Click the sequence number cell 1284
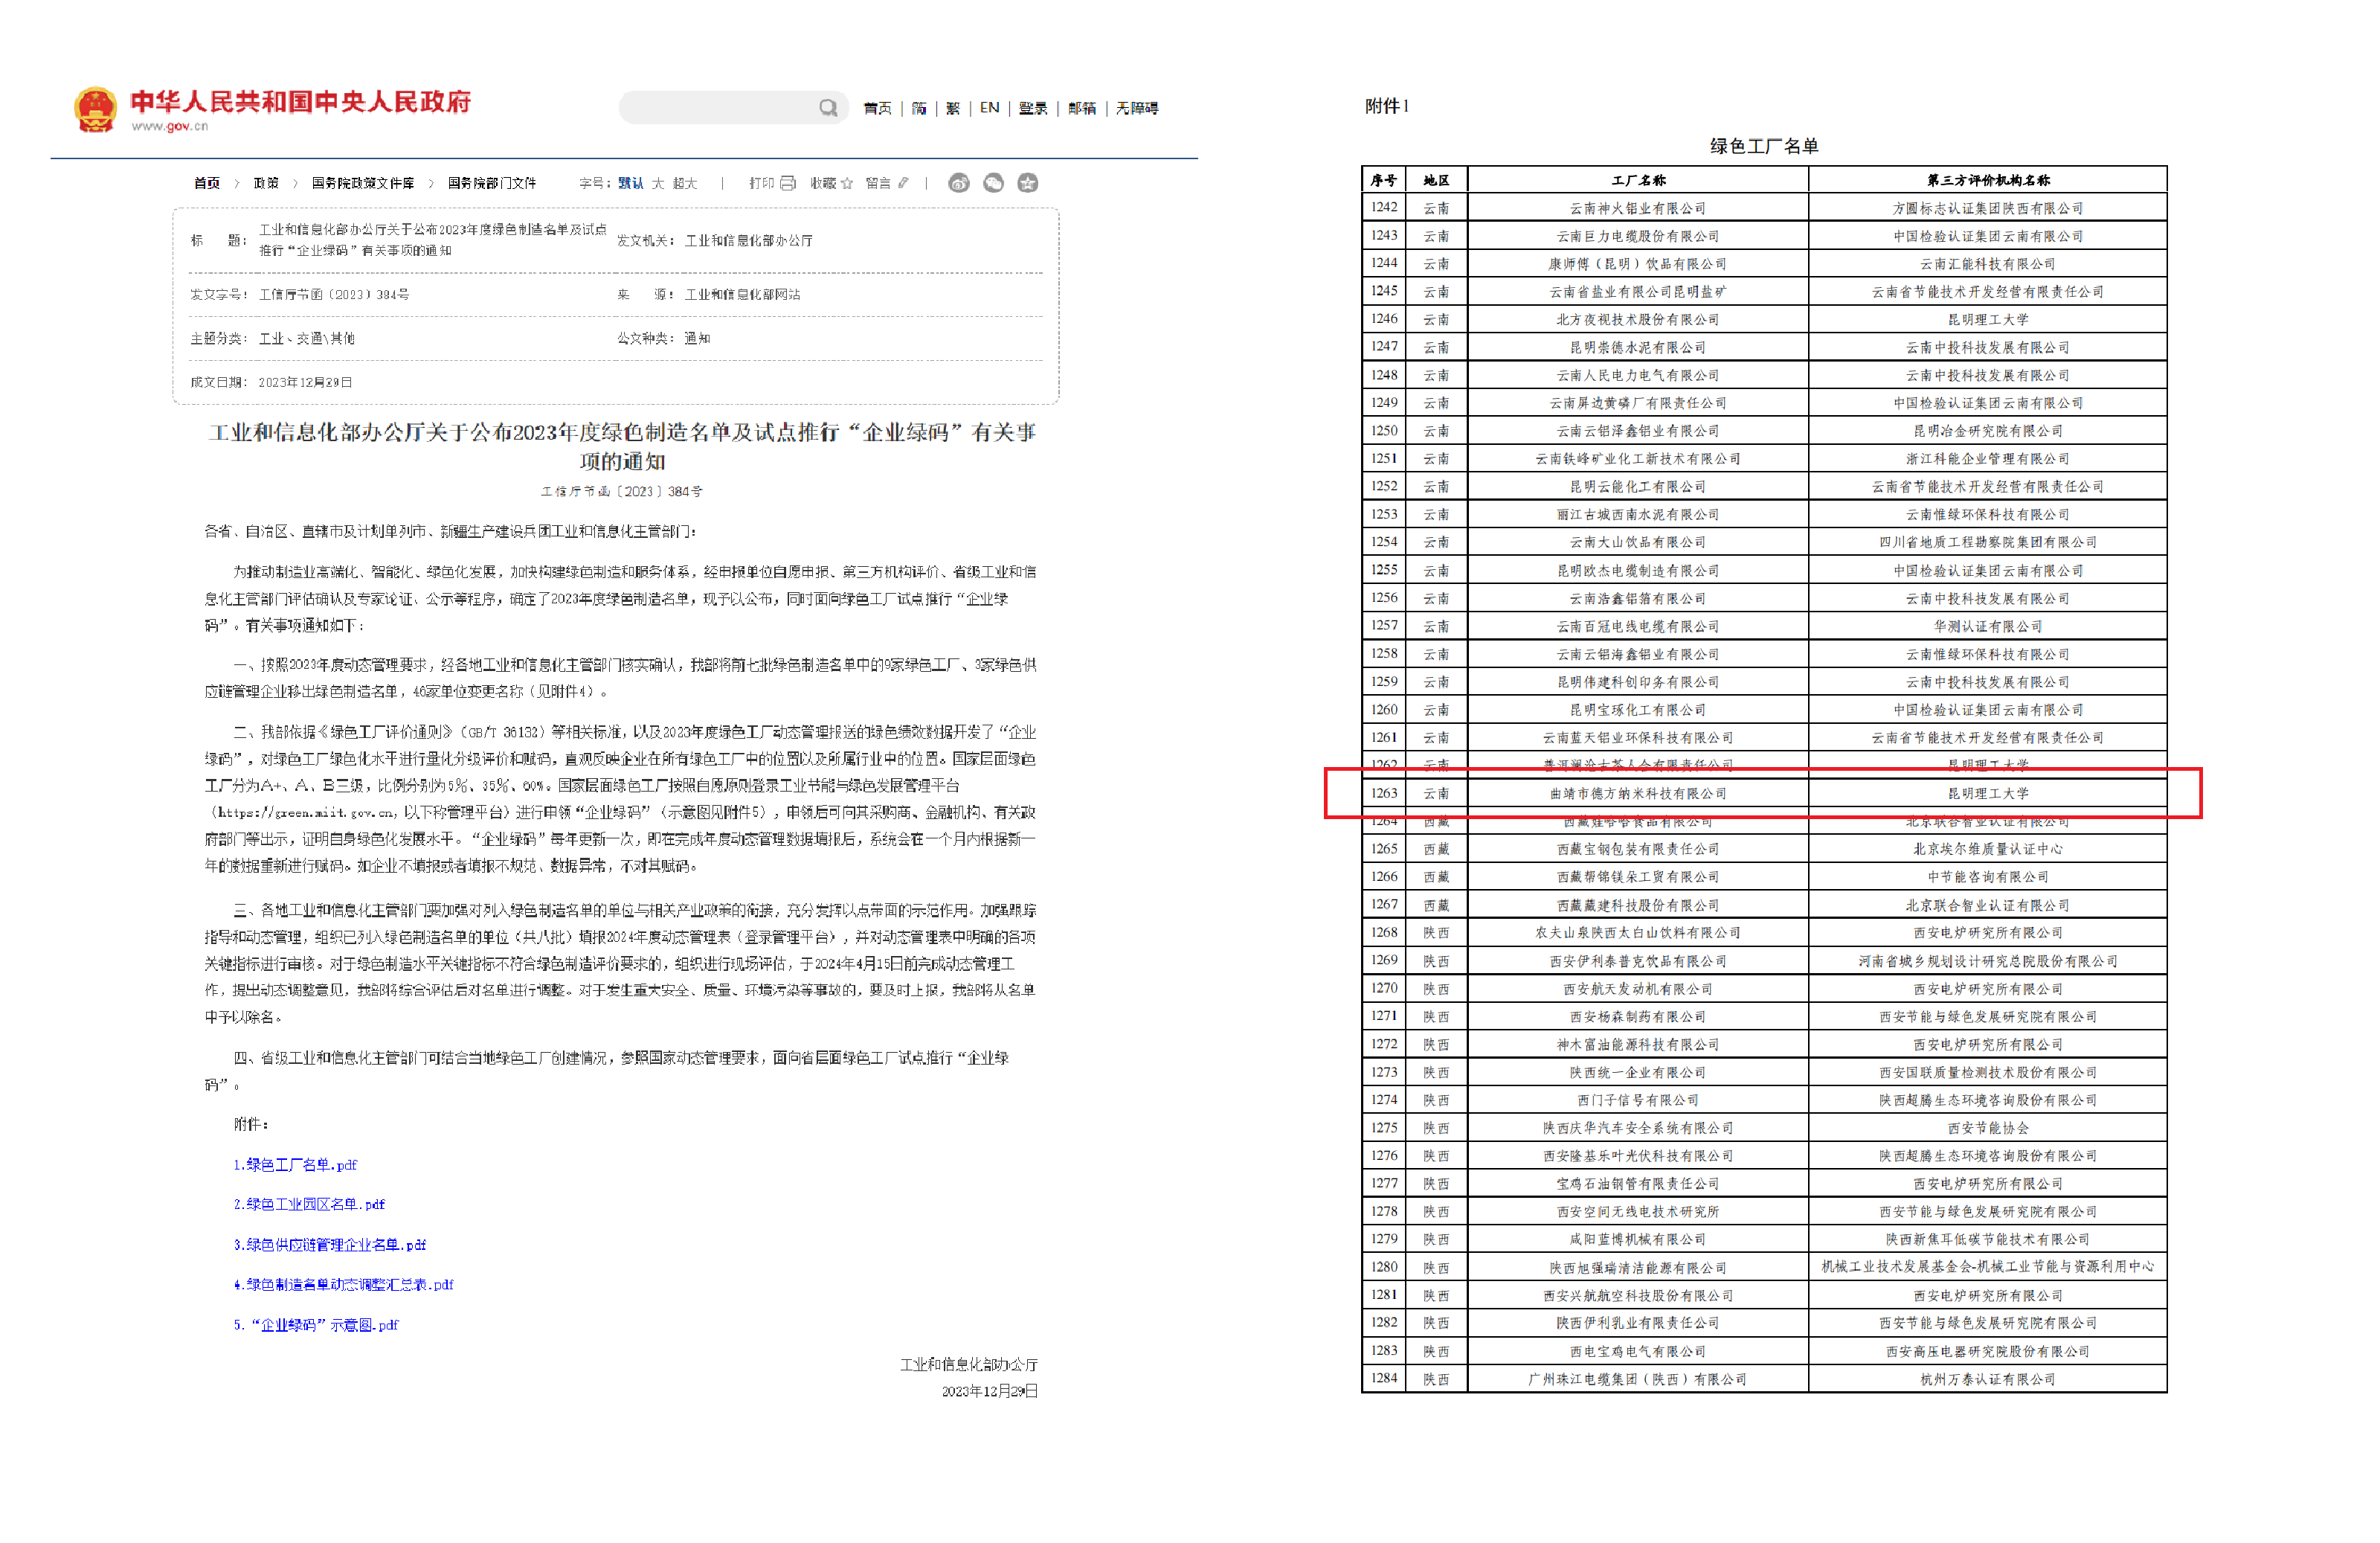 pos(1384,1379)
